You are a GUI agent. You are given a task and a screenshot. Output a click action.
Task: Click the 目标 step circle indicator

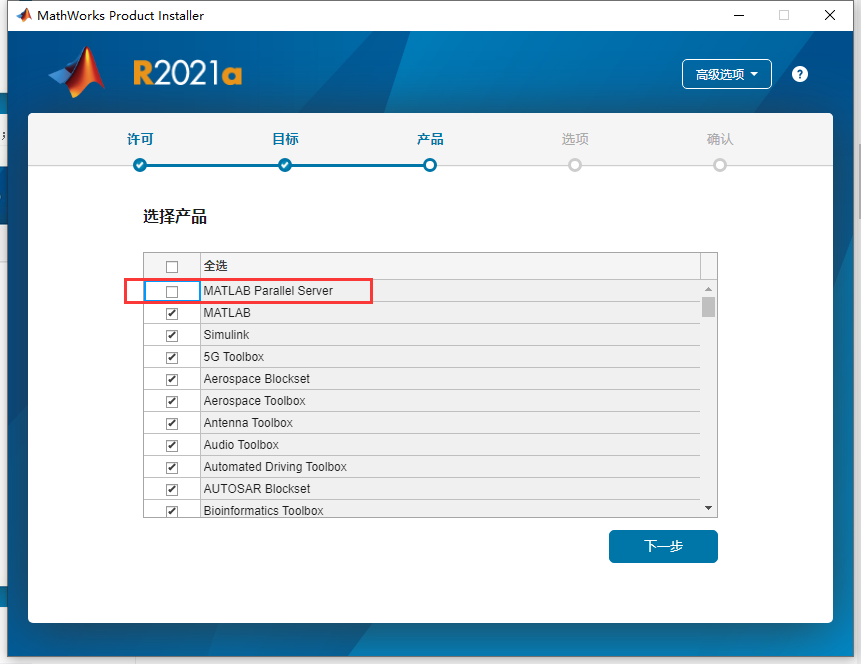coord(284,165)
